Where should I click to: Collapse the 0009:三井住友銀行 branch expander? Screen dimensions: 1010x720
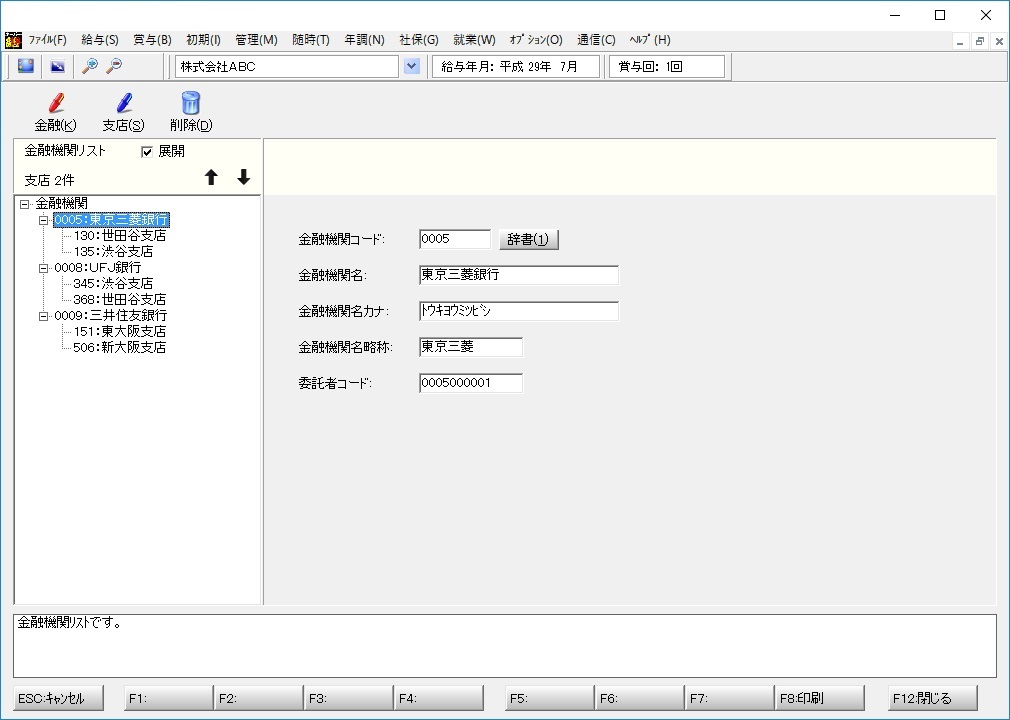(43, 316)
